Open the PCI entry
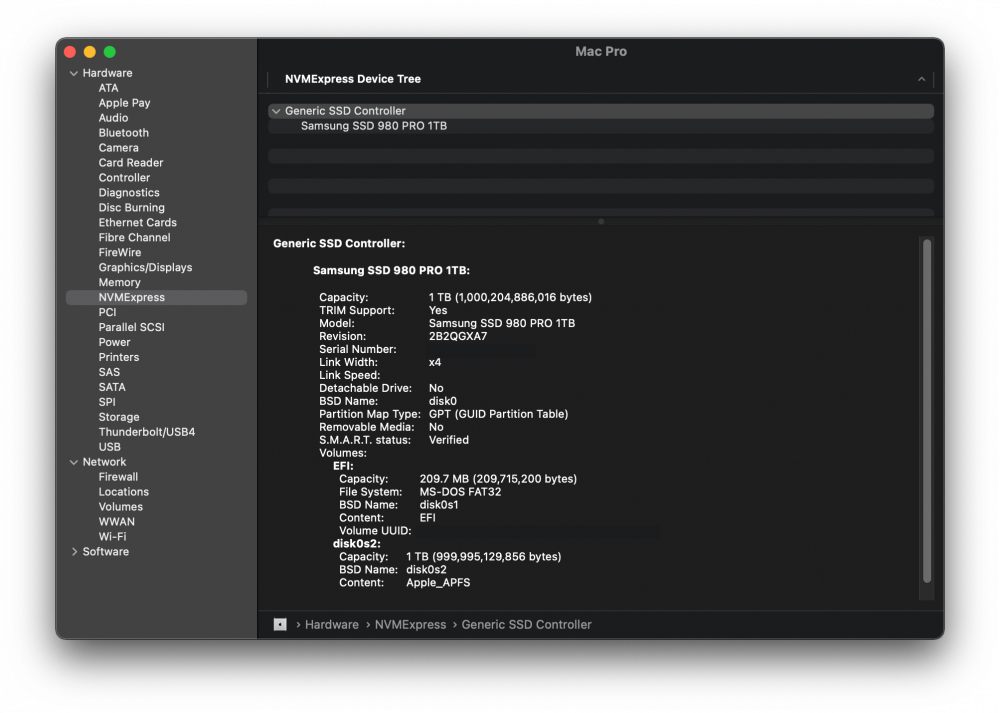This screenshot has height=713, width=1000. (x=107, y=312)
